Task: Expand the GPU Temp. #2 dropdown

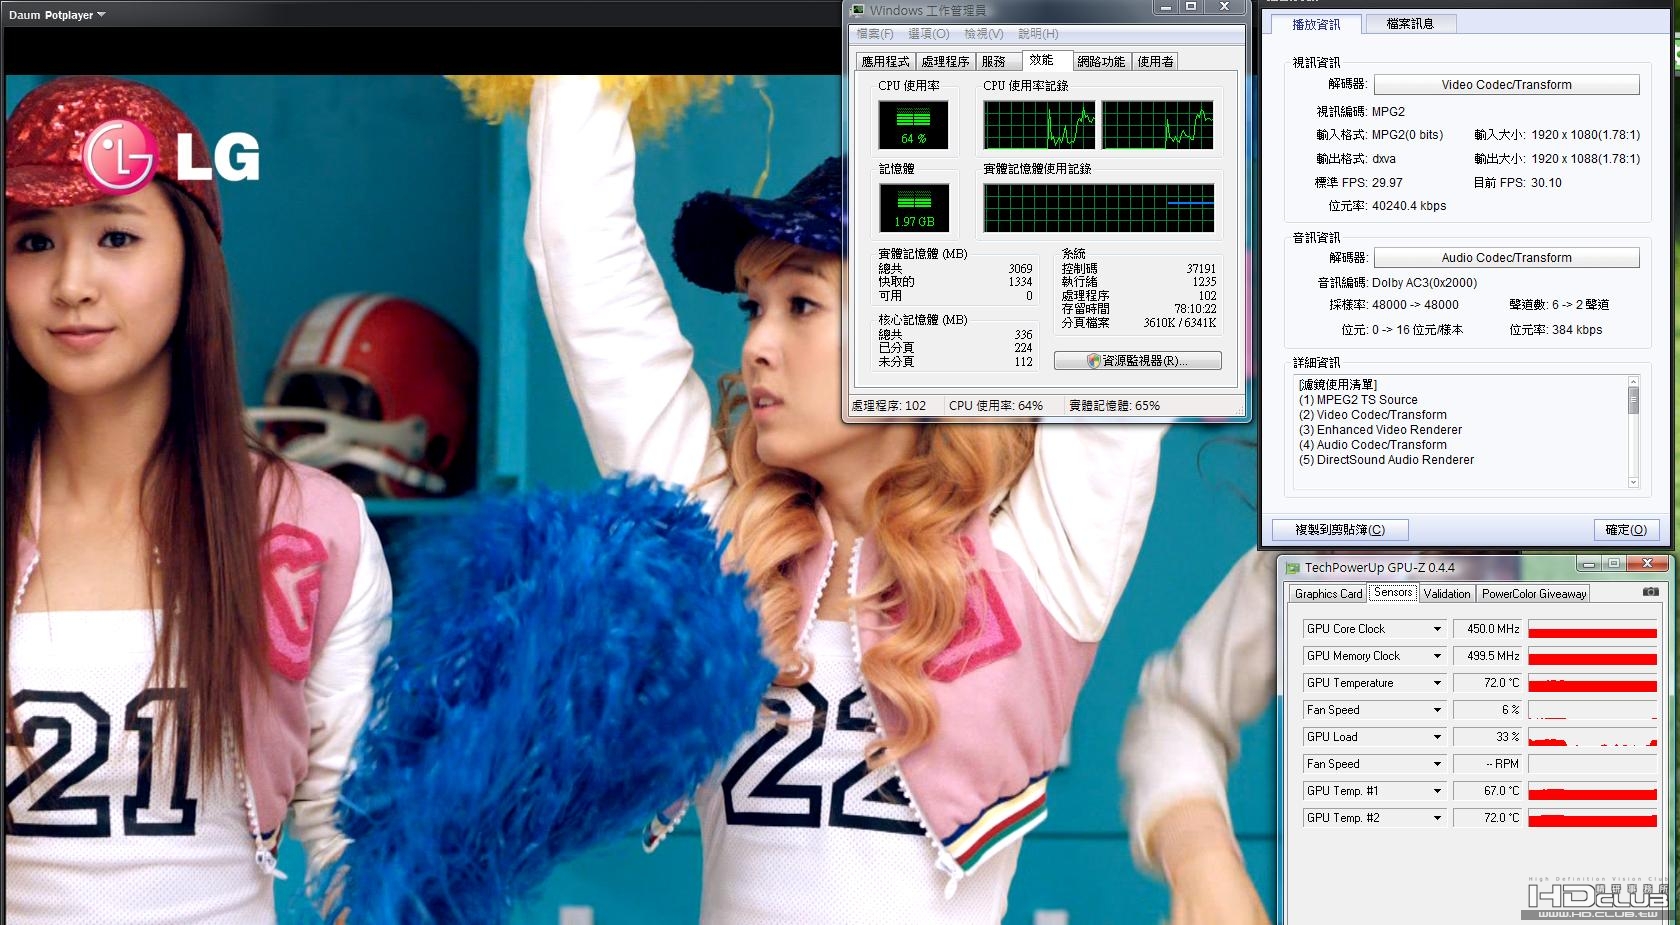Action: coord(1437,818)
